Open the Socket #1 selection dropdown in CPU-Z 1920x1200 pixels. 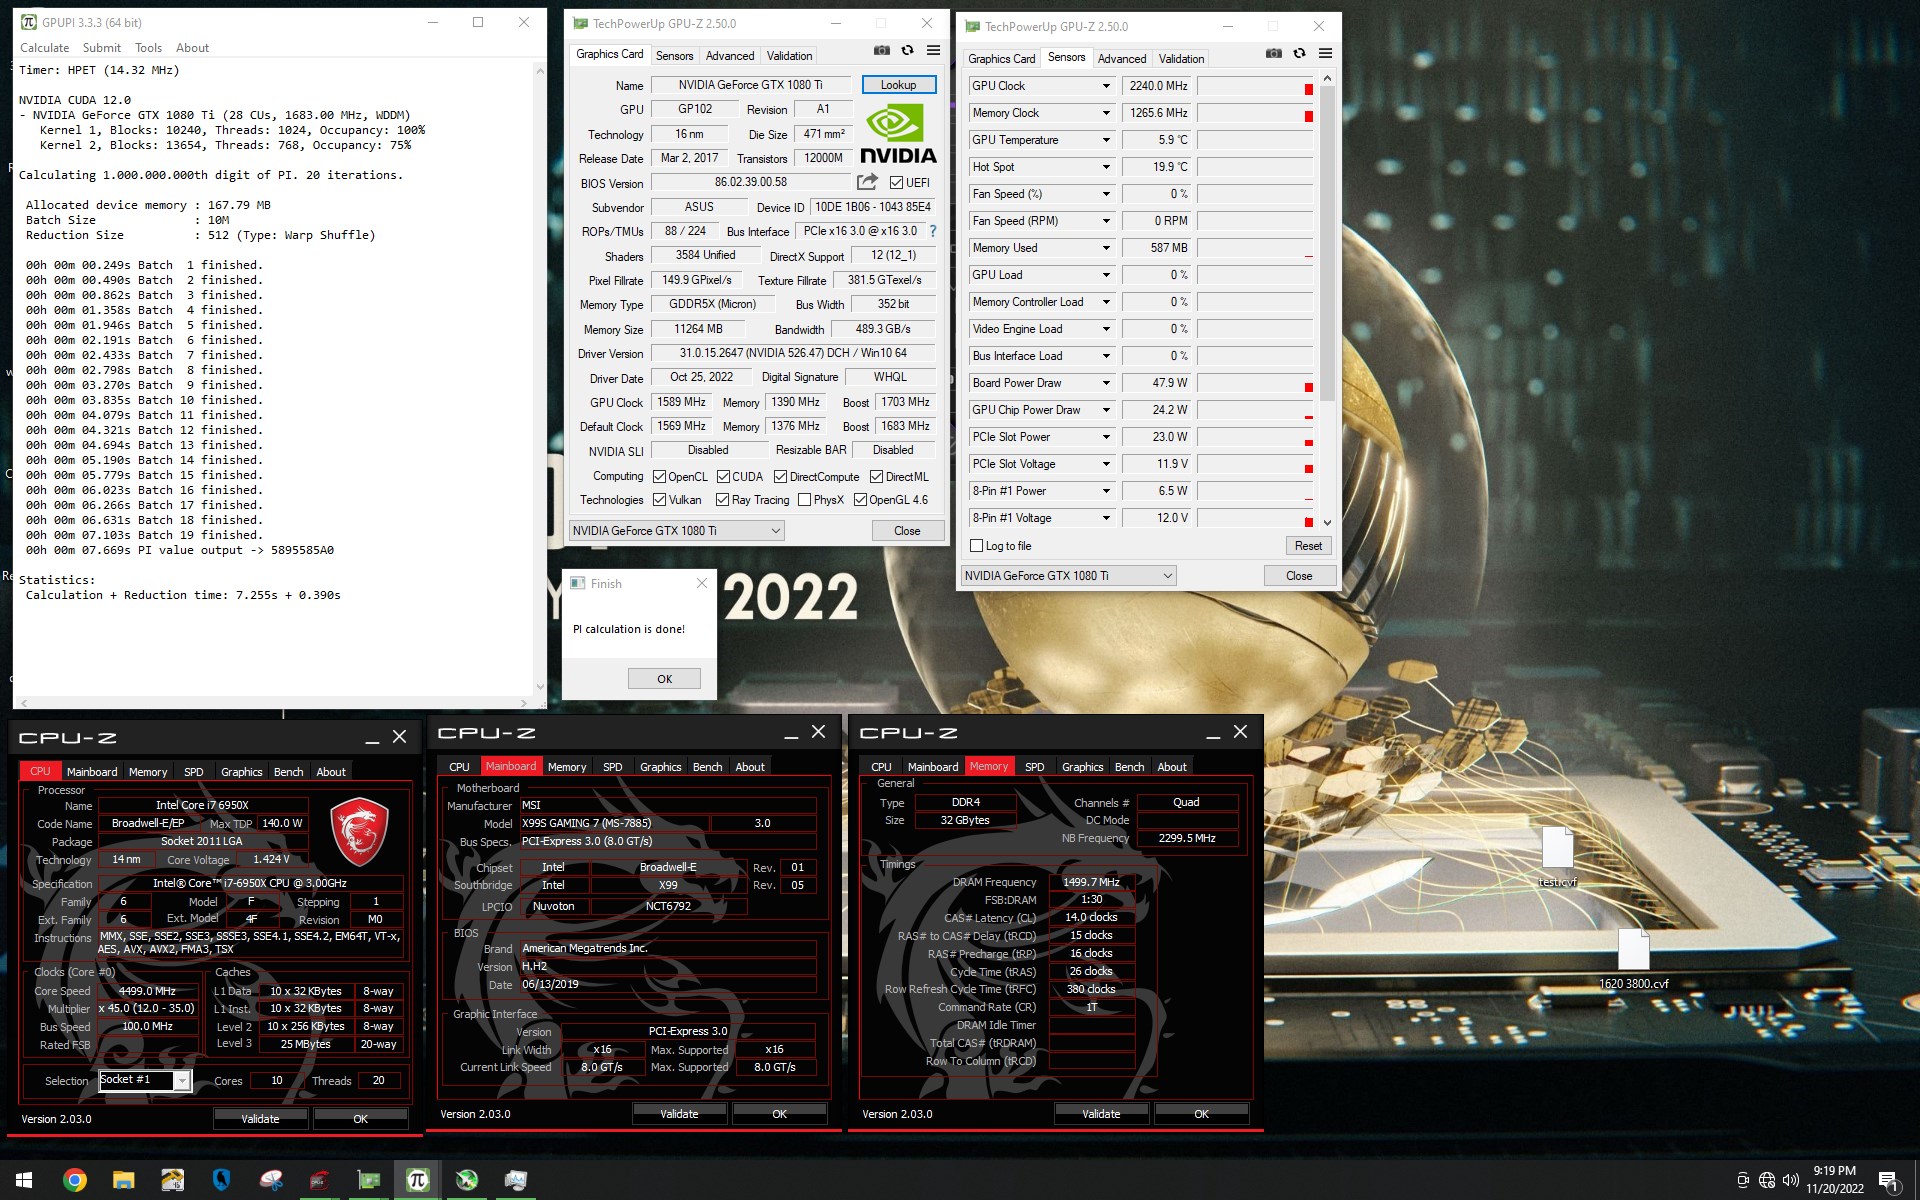click(182, 1080)
